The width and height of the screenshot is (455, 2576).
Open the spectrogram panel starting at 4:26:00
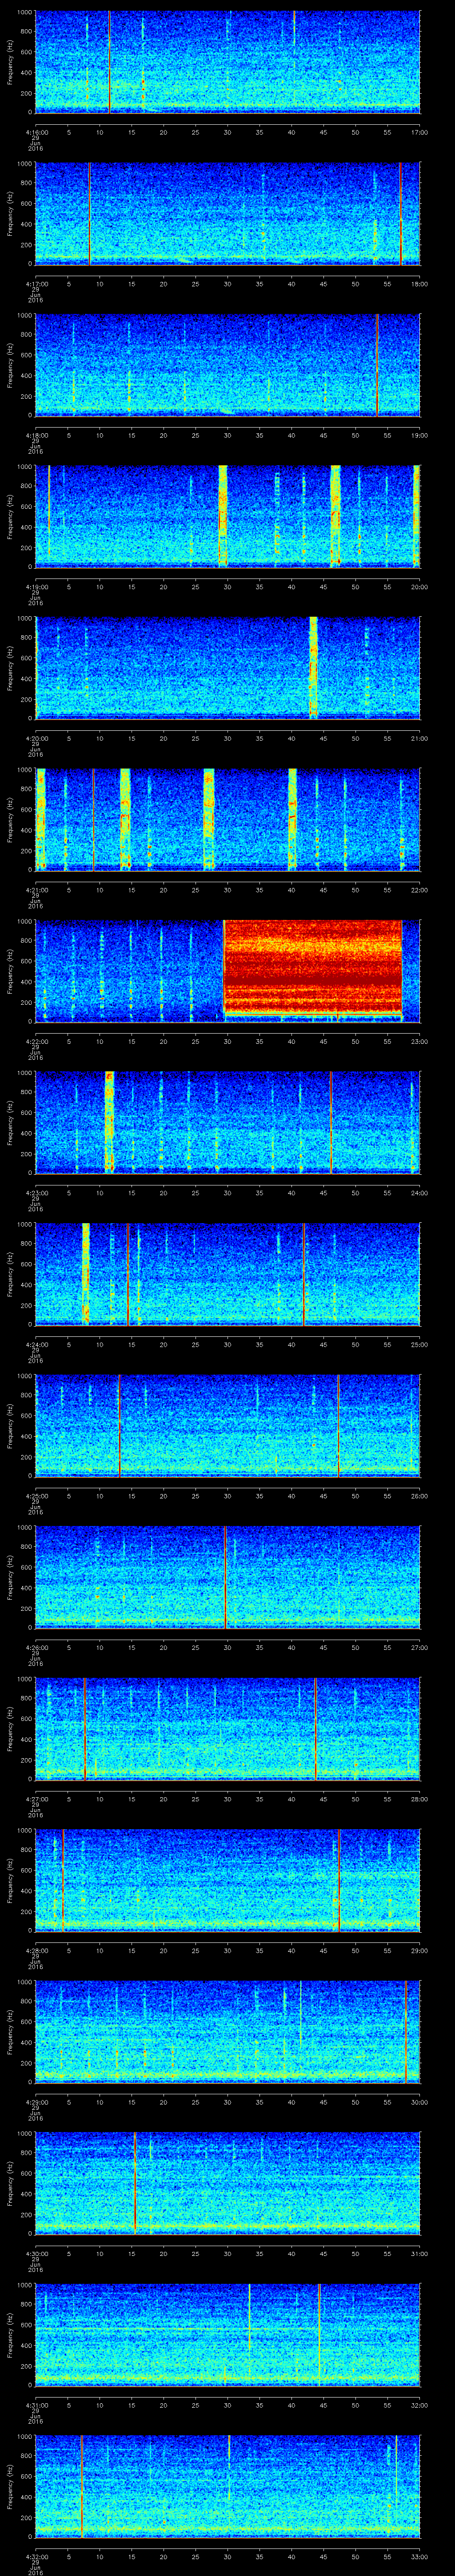click(228, 1577)
